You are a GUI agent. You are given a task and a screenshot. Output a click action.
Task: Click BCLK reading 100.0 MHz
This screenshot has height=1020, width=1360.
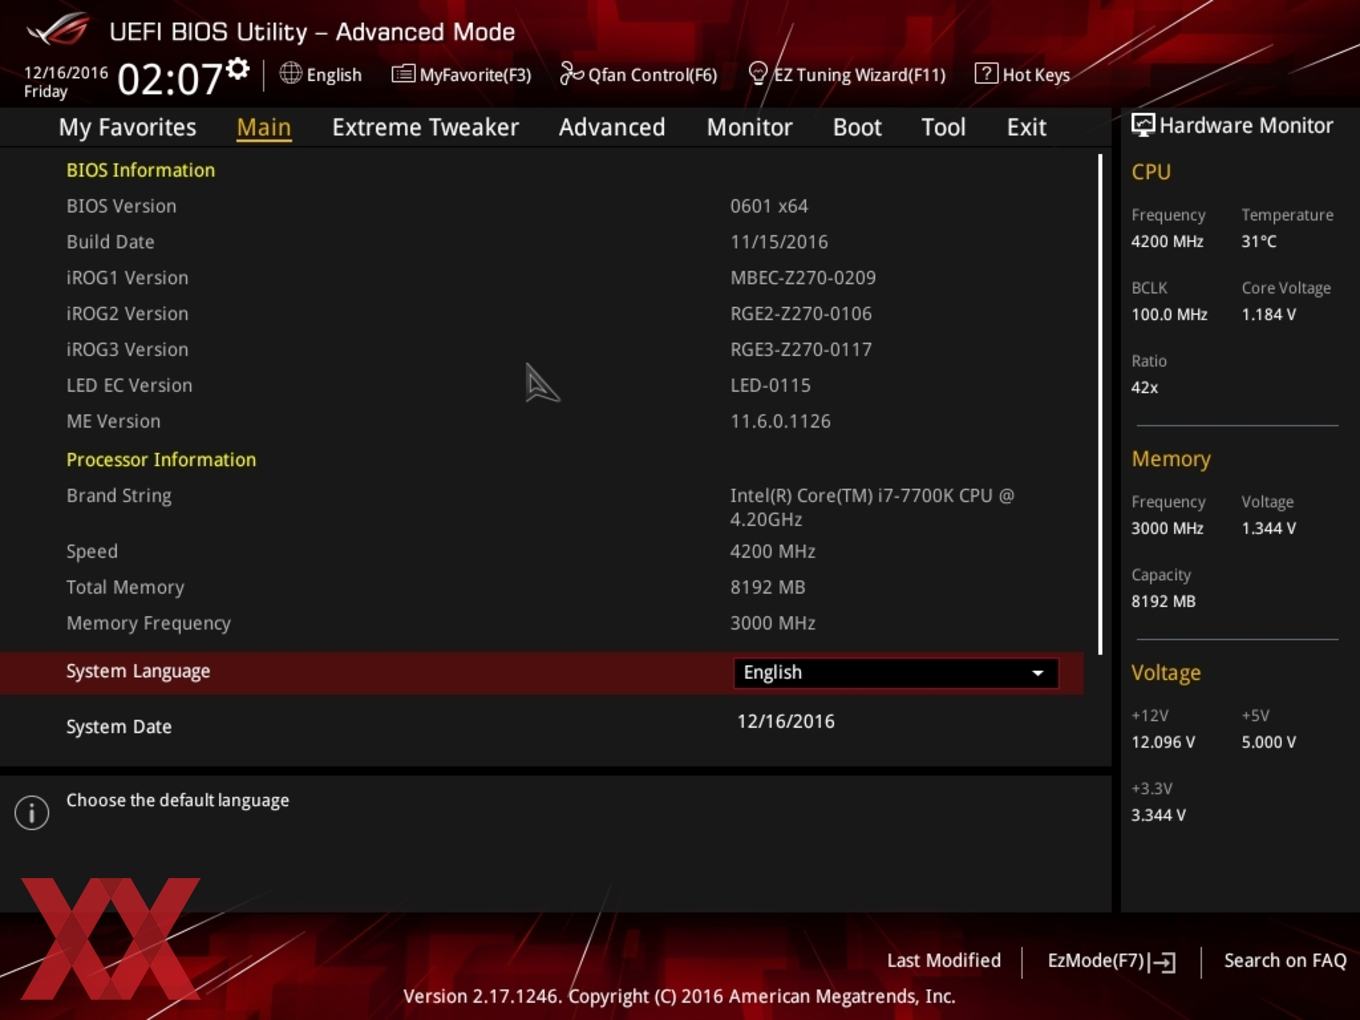pyautogui.click(x=1169, y=314)
